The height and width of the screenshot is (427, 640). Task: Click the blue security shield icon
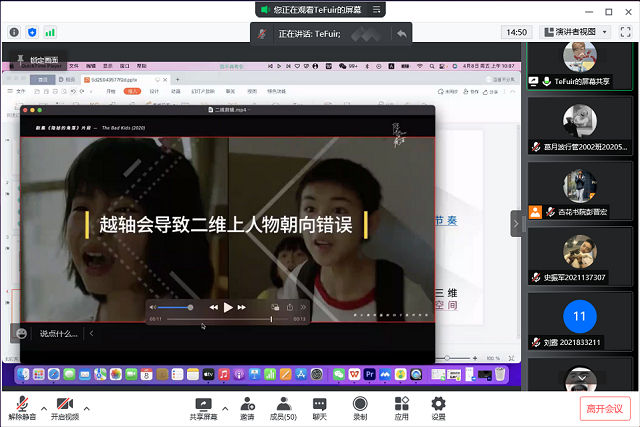click(32, 32)
